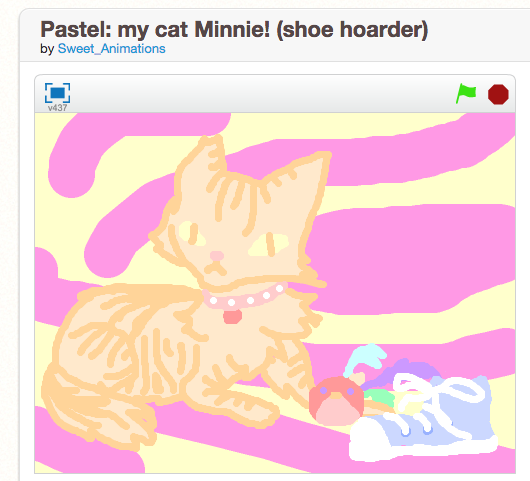Click the red bird toy
The height and width of the screenshot is (481, 530).
[336, 402]
